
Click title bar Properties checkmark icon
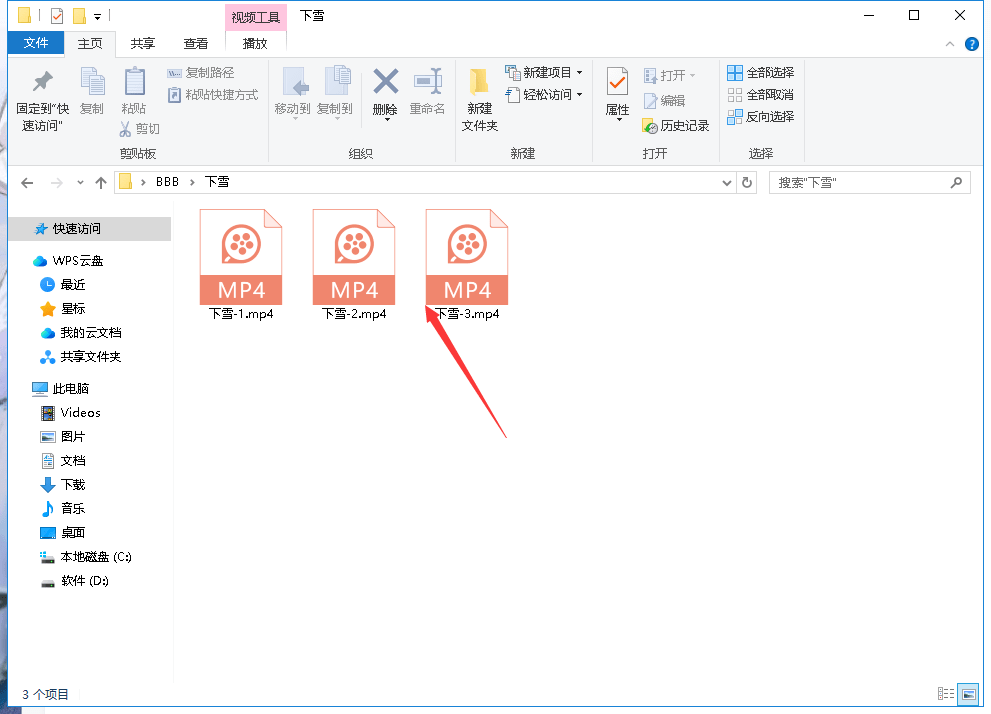pyautogui.click(x=57, y=15)
